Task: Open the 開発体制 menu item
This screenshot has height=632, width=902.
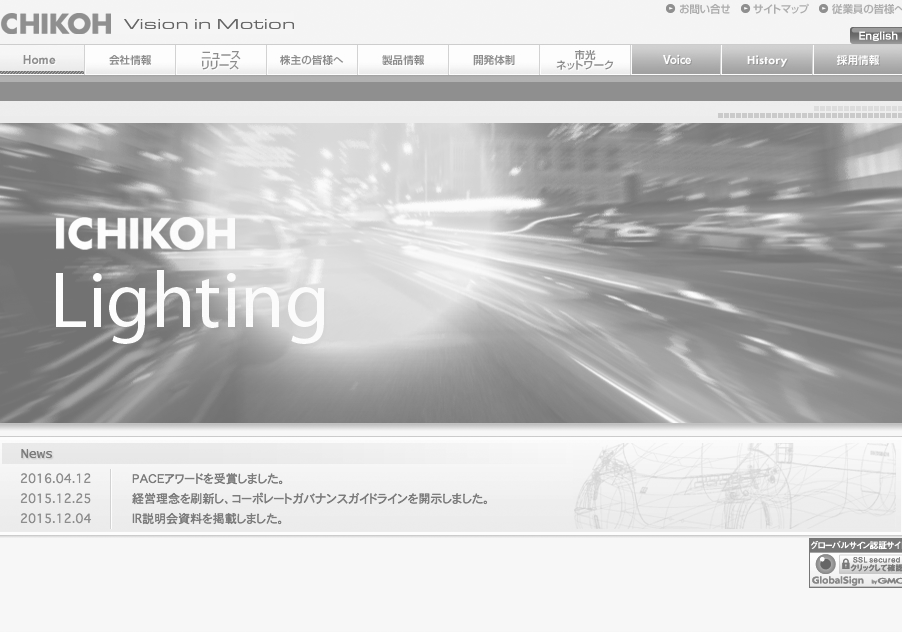Action: coord(494,60)
